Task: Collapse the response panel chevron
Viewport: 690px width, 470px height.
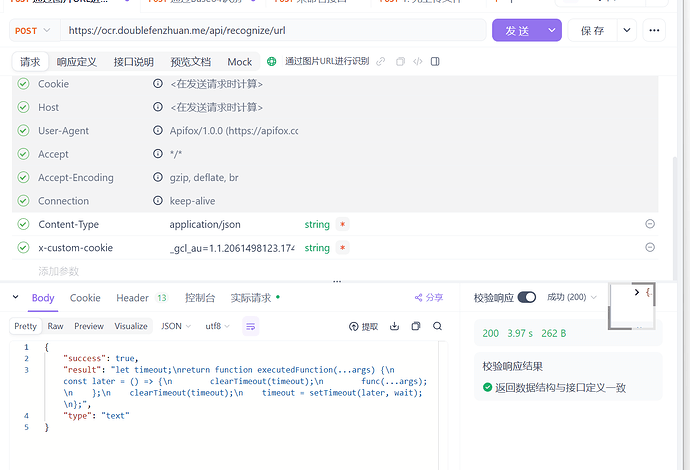Action: pos(16,297)
